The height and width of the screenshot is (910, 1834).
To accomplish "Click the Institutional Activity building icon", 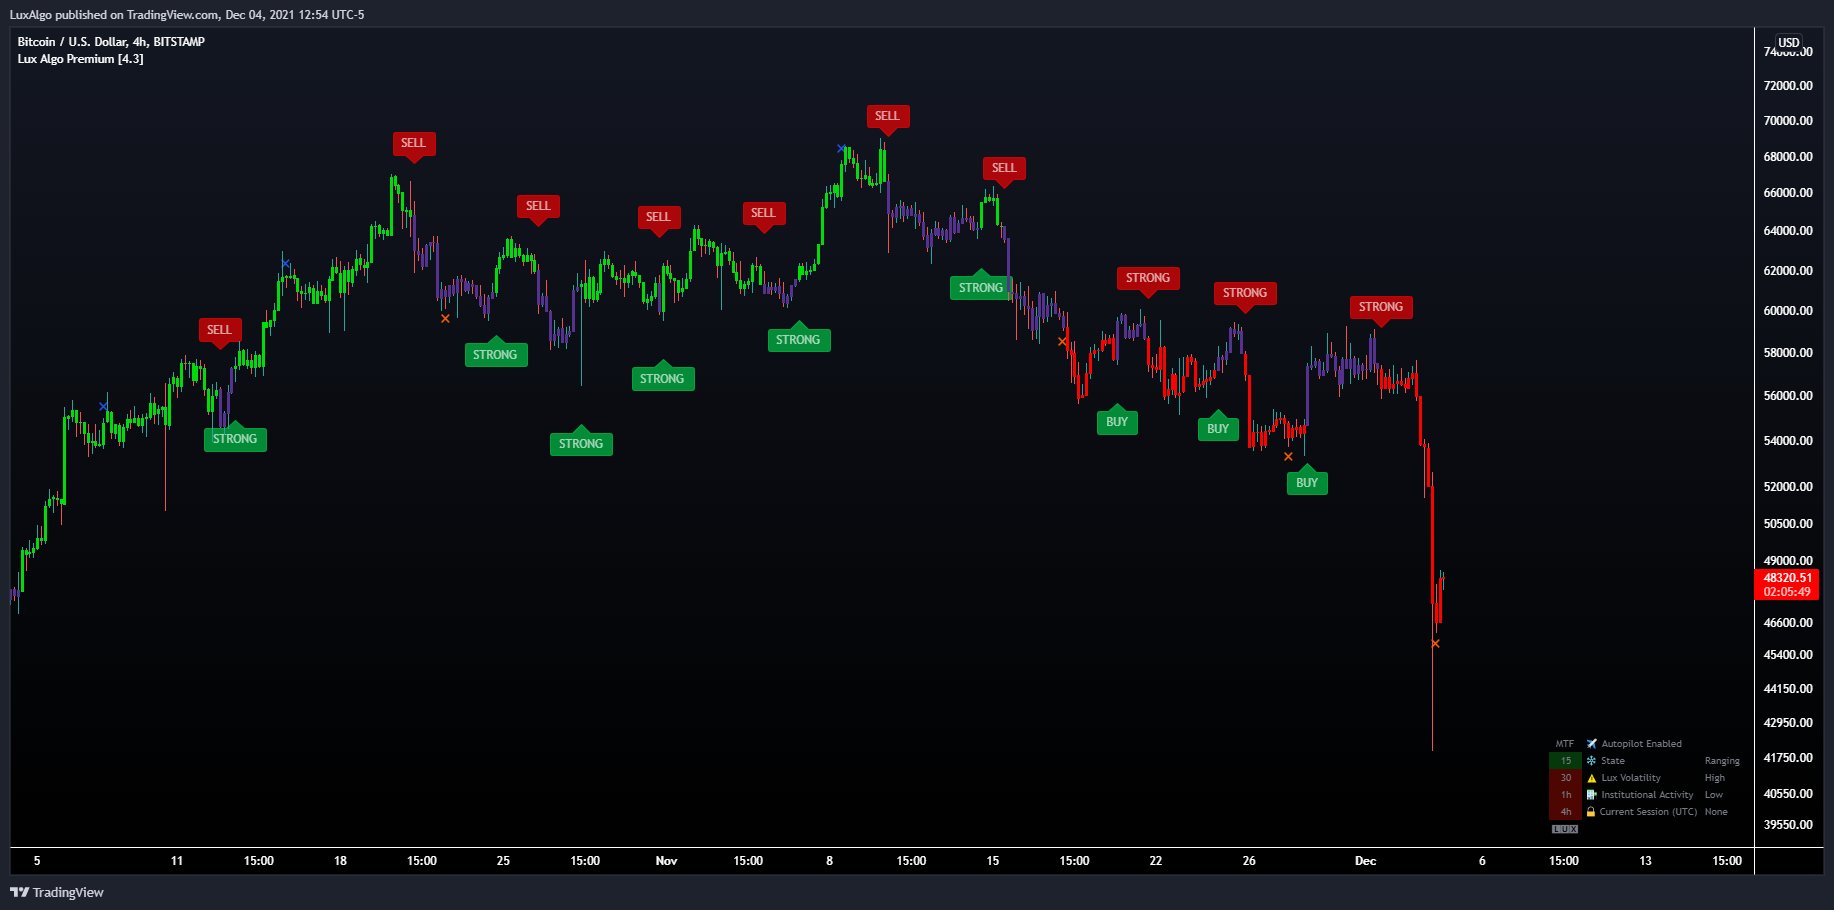I will [1590, 794].
